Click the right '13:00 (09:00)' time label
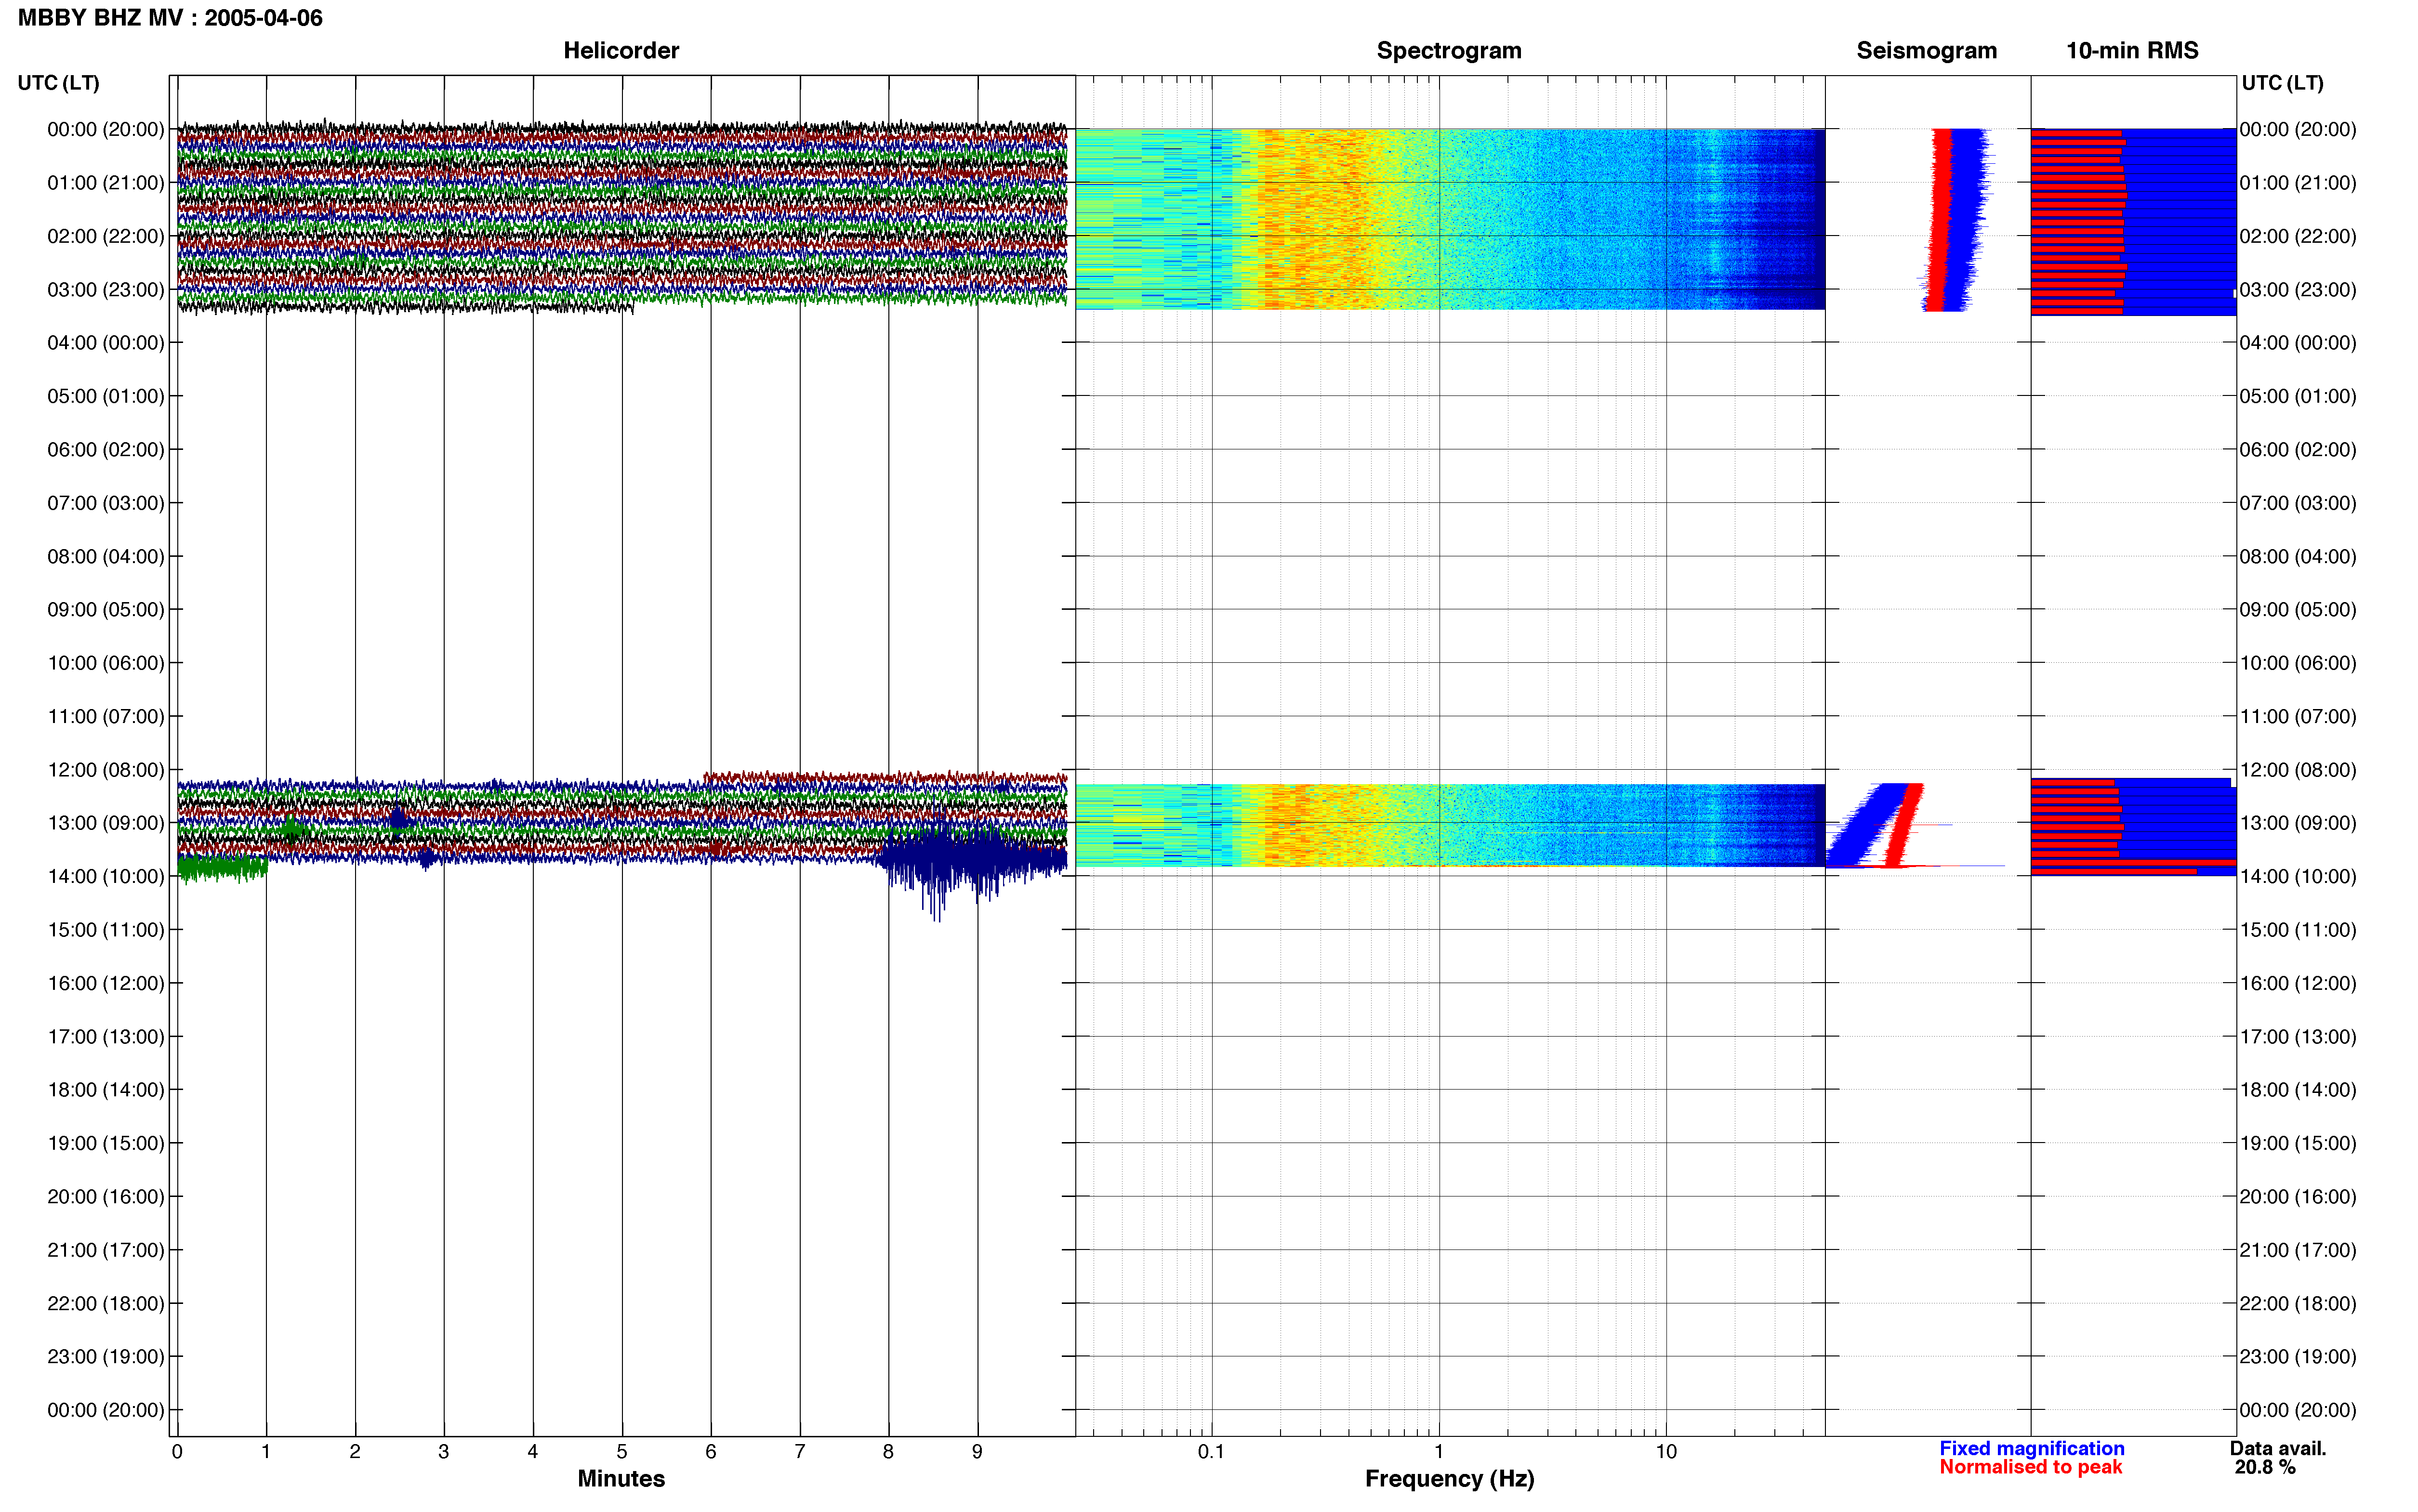This screenshot has height=1512, width=2418. coord(2298,823)
